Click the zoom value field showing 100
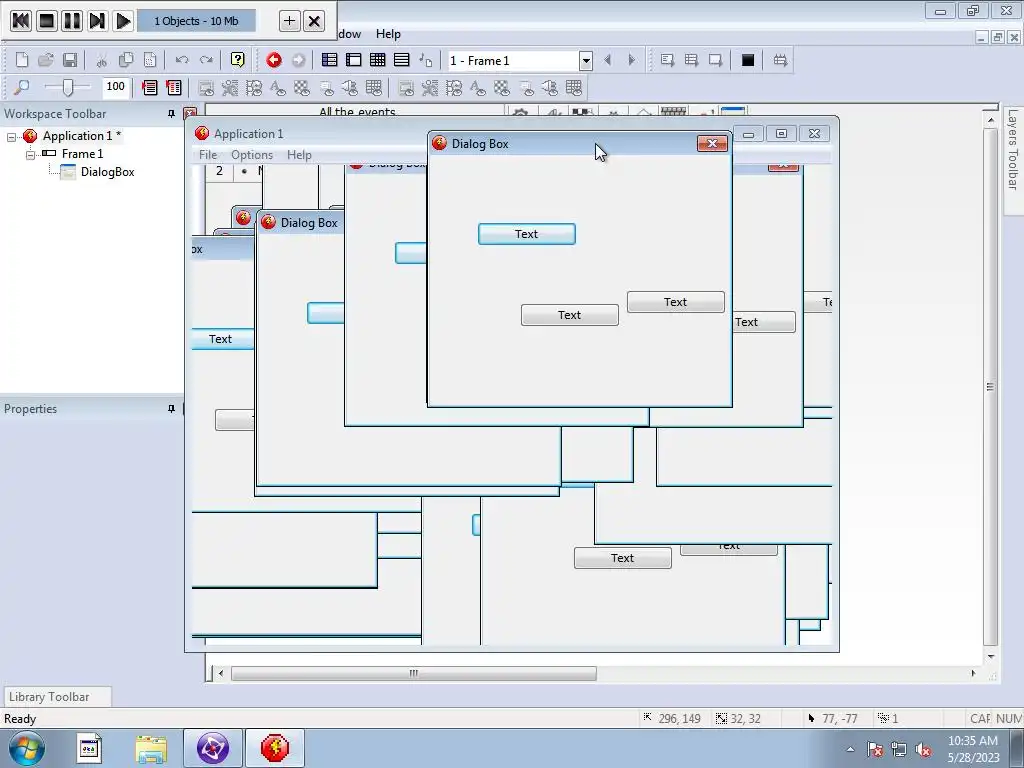 pos(116,86)
